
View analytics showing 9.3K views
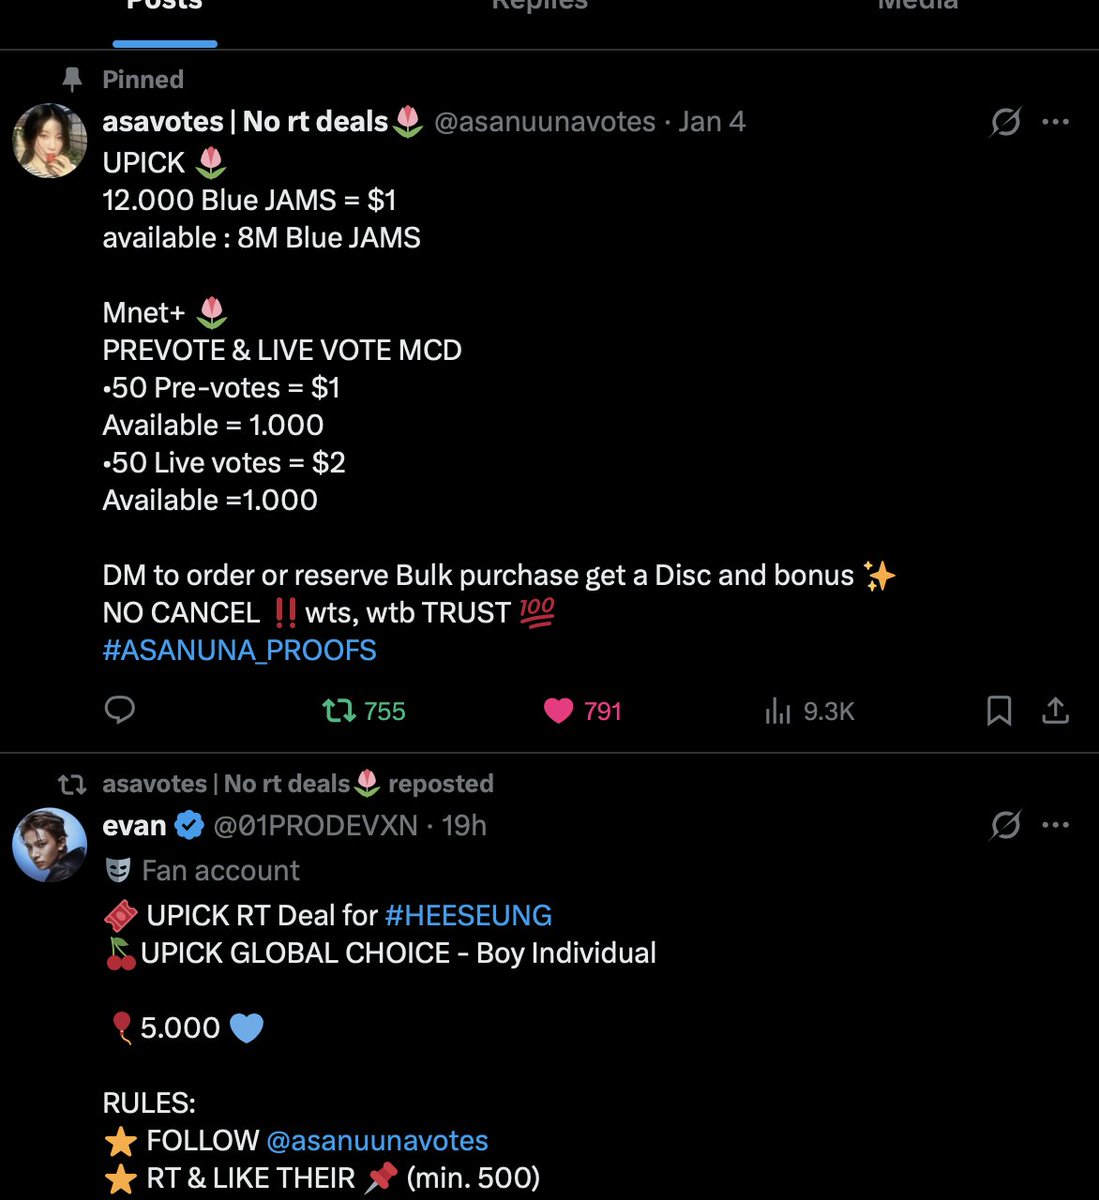[809, 711]
